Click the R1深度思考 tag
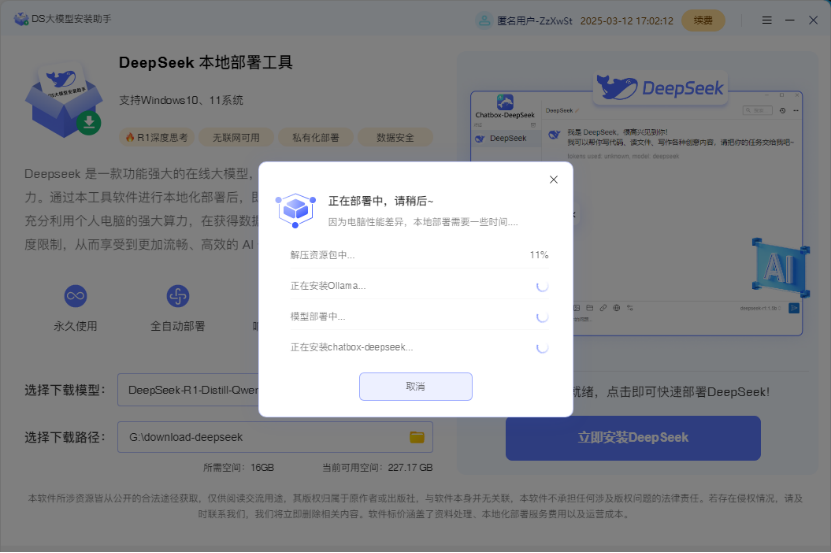The height and width of the screenshot is (553, 831). pos(157,138)
